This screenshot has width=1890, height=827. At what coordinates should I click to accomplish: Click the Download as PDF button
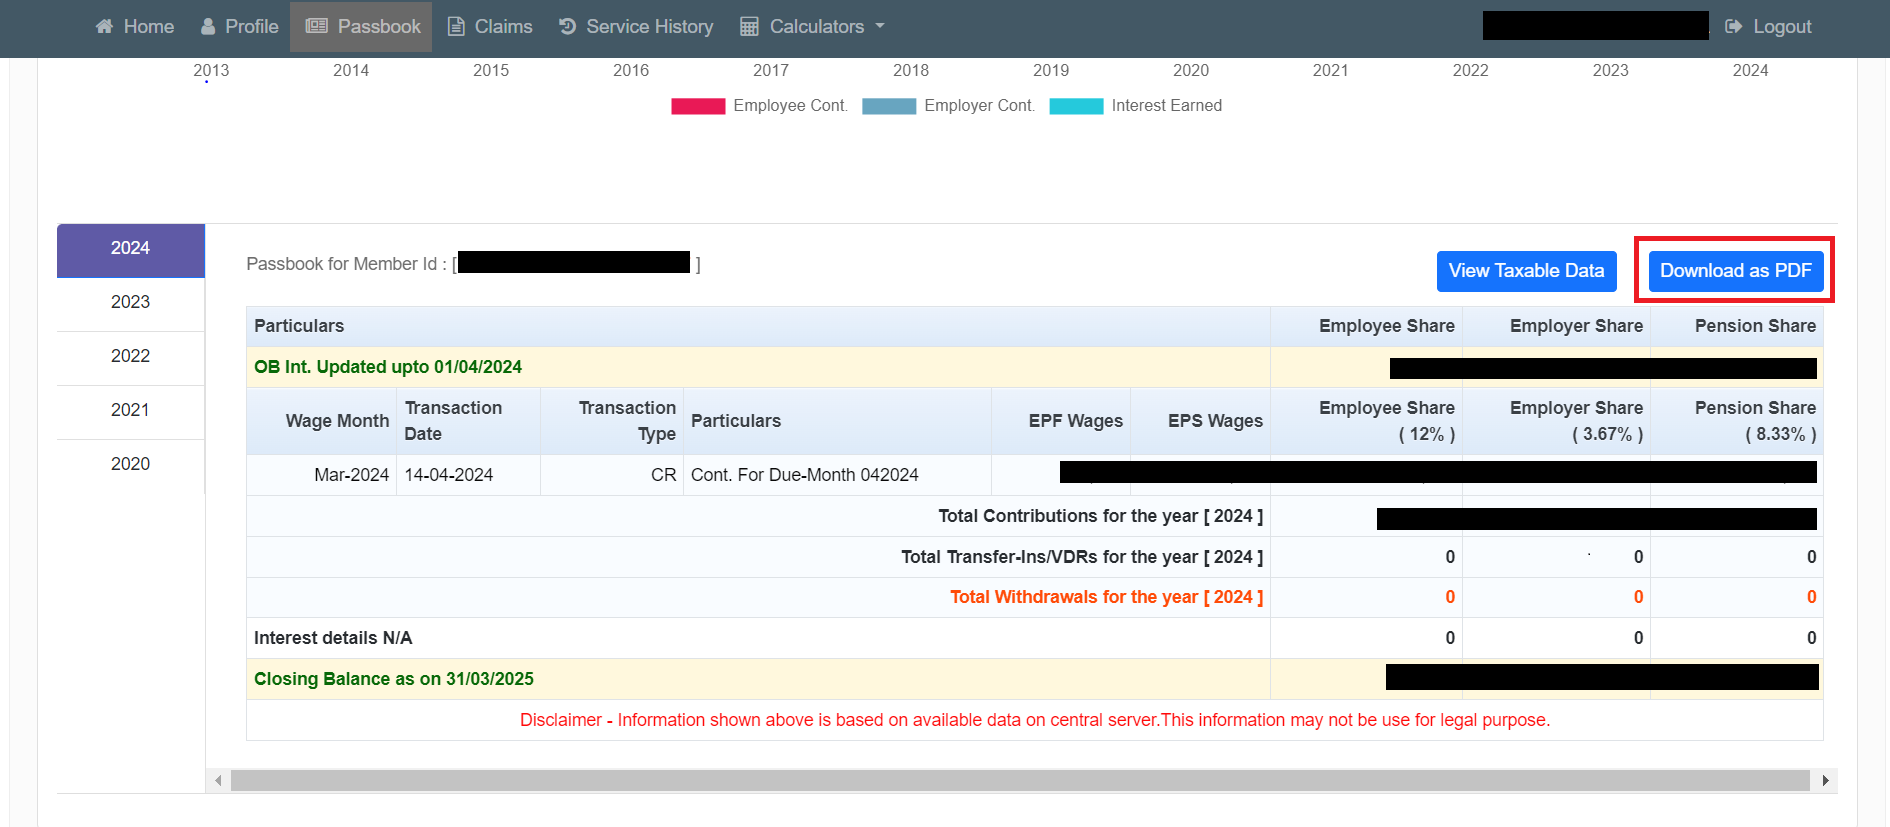tap(1735, 271)
